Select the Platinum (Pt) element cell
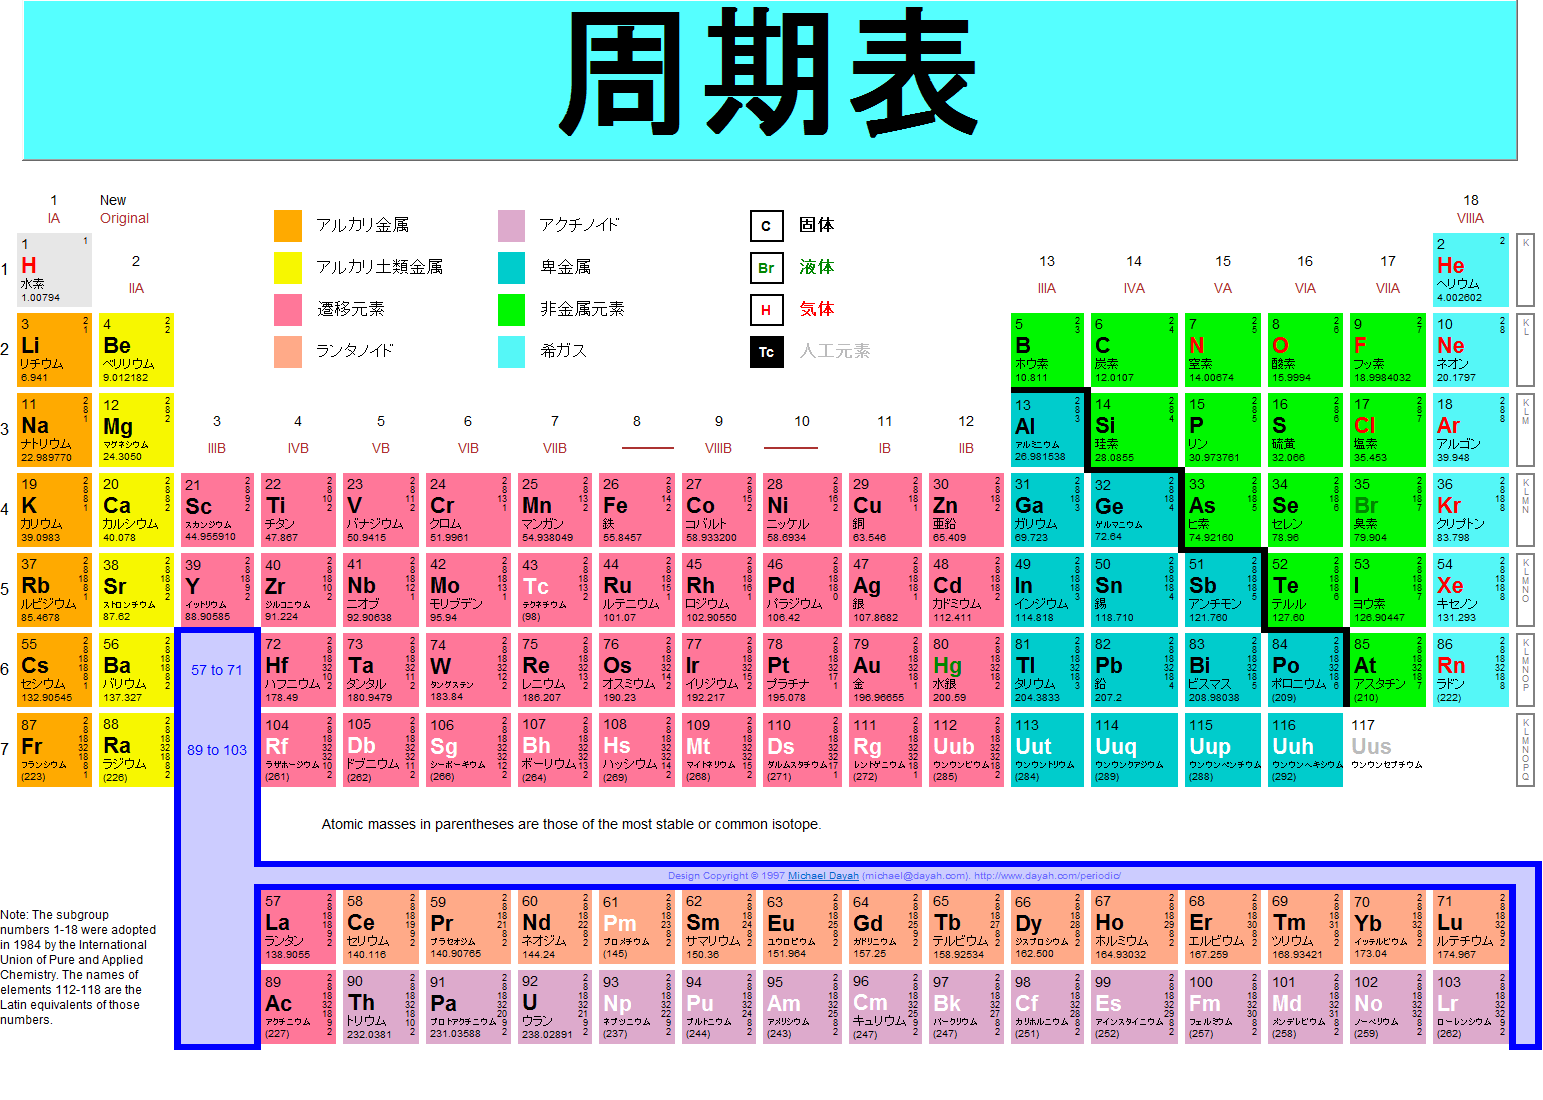 point(802,670)
